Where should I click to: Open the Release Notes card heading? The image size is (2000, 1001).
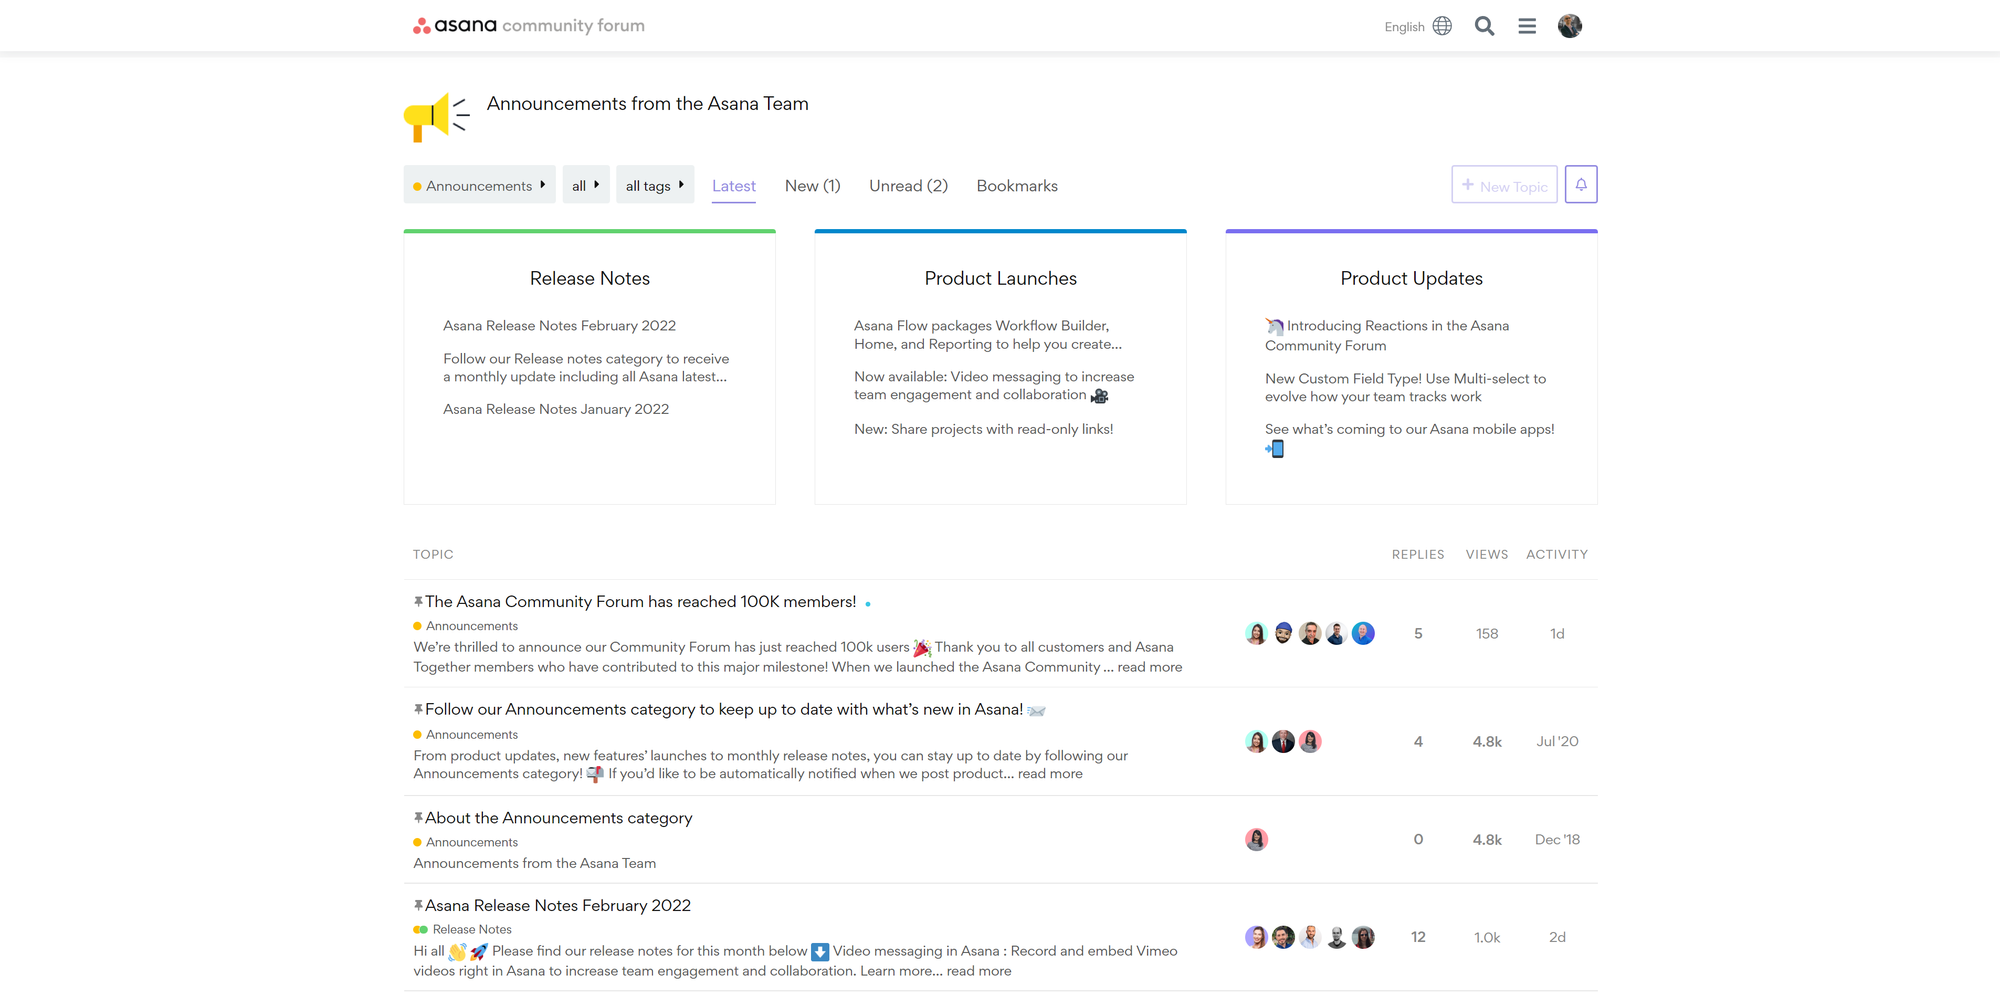click(x=590, y=278)
